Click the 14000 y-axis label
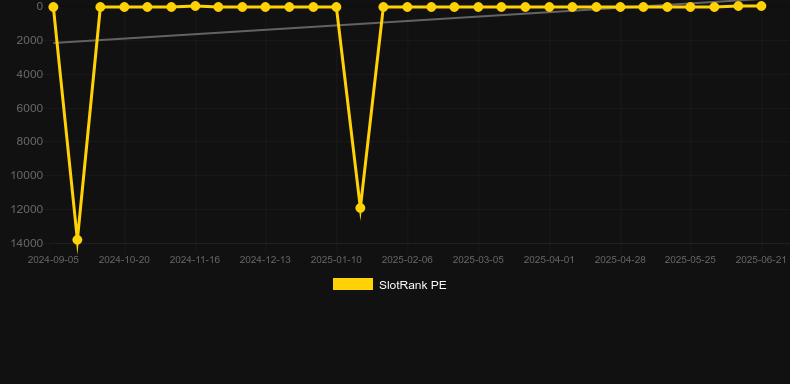This screenshot has width=790, height=384. pyautogui.click(x=26, y=243)
